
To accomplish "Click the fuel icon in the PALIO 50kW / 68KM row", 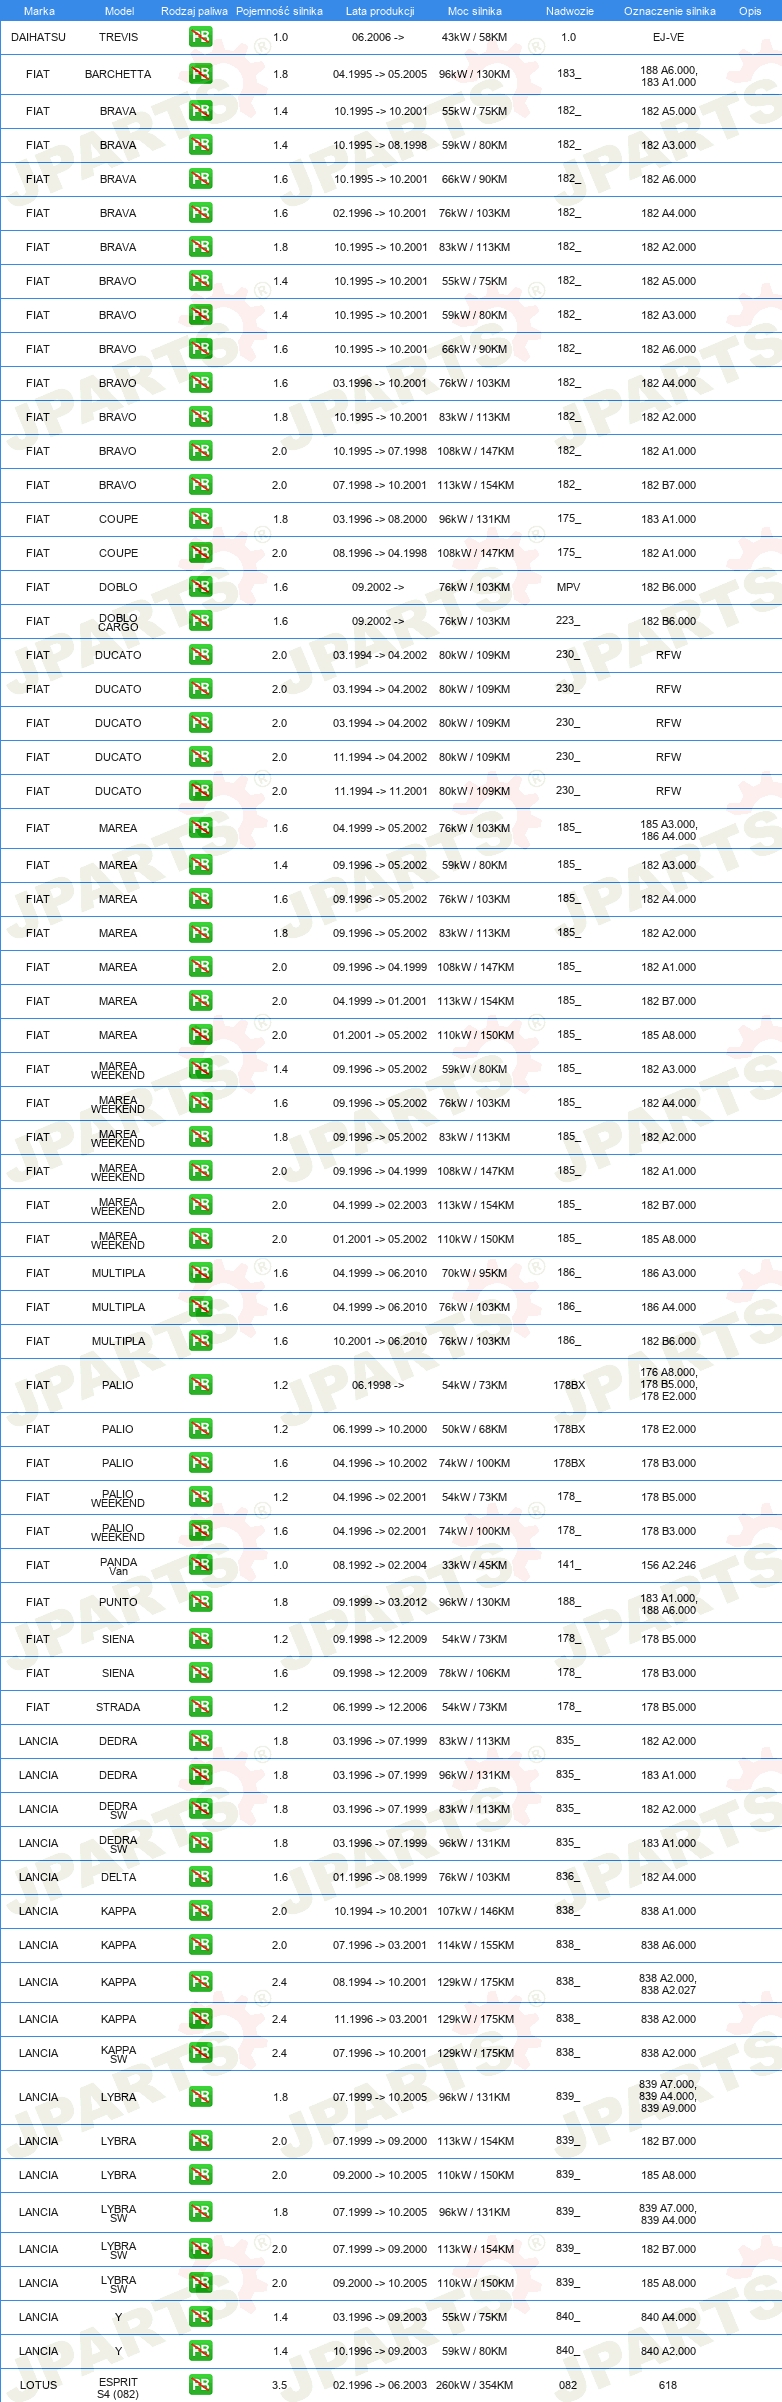I will 201,1429.
